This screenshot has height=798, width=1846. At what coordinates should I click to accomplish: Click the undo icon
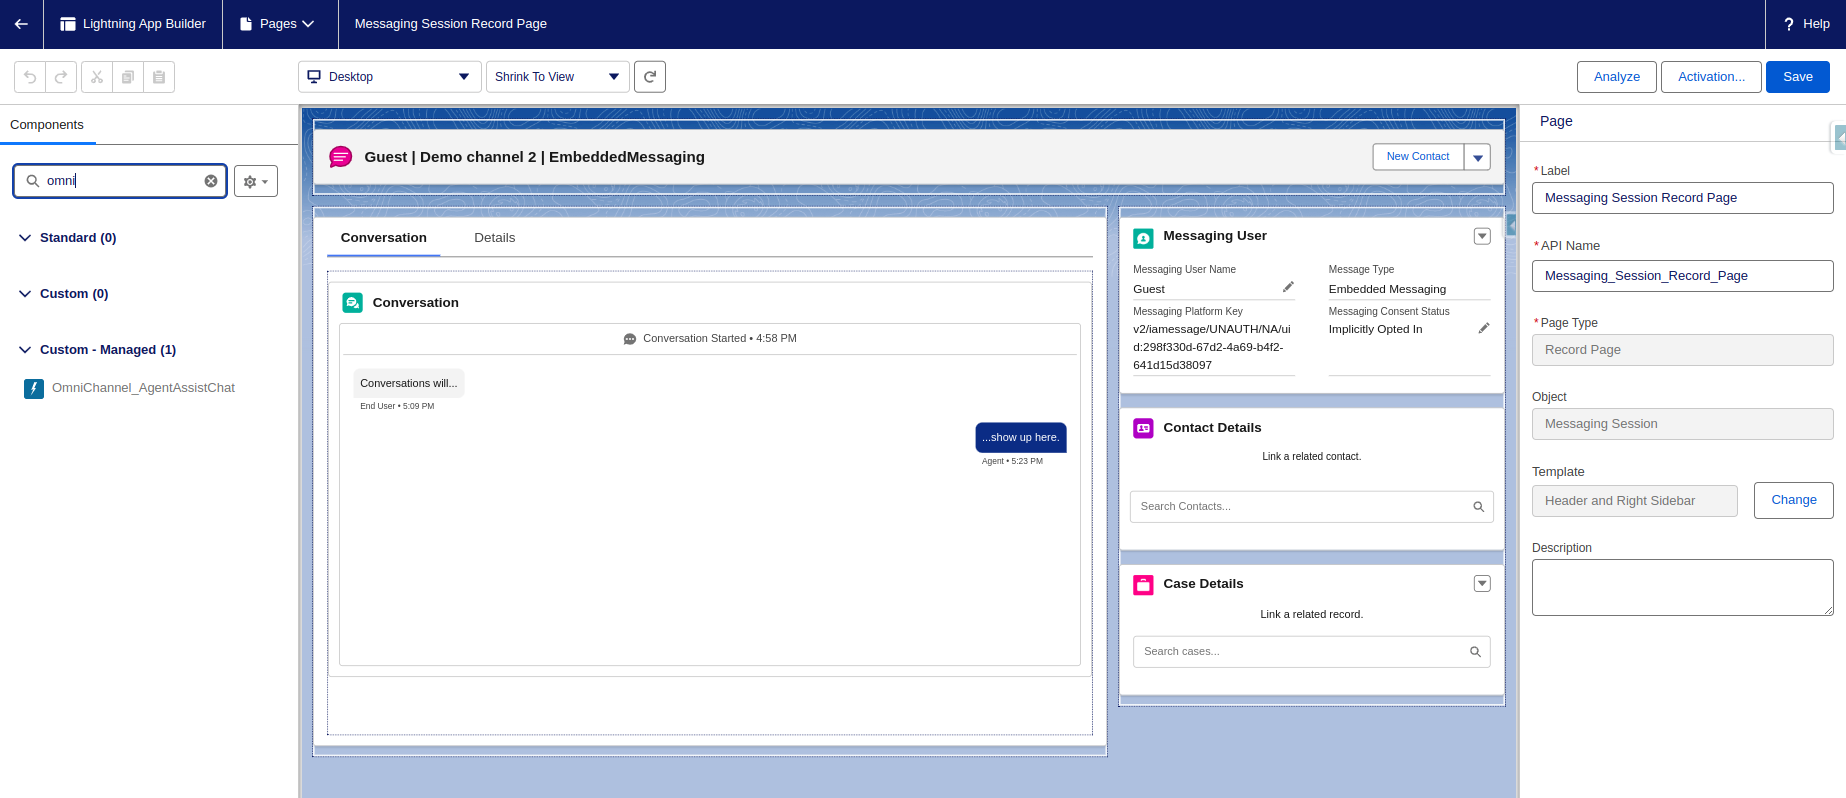point(30,77)
